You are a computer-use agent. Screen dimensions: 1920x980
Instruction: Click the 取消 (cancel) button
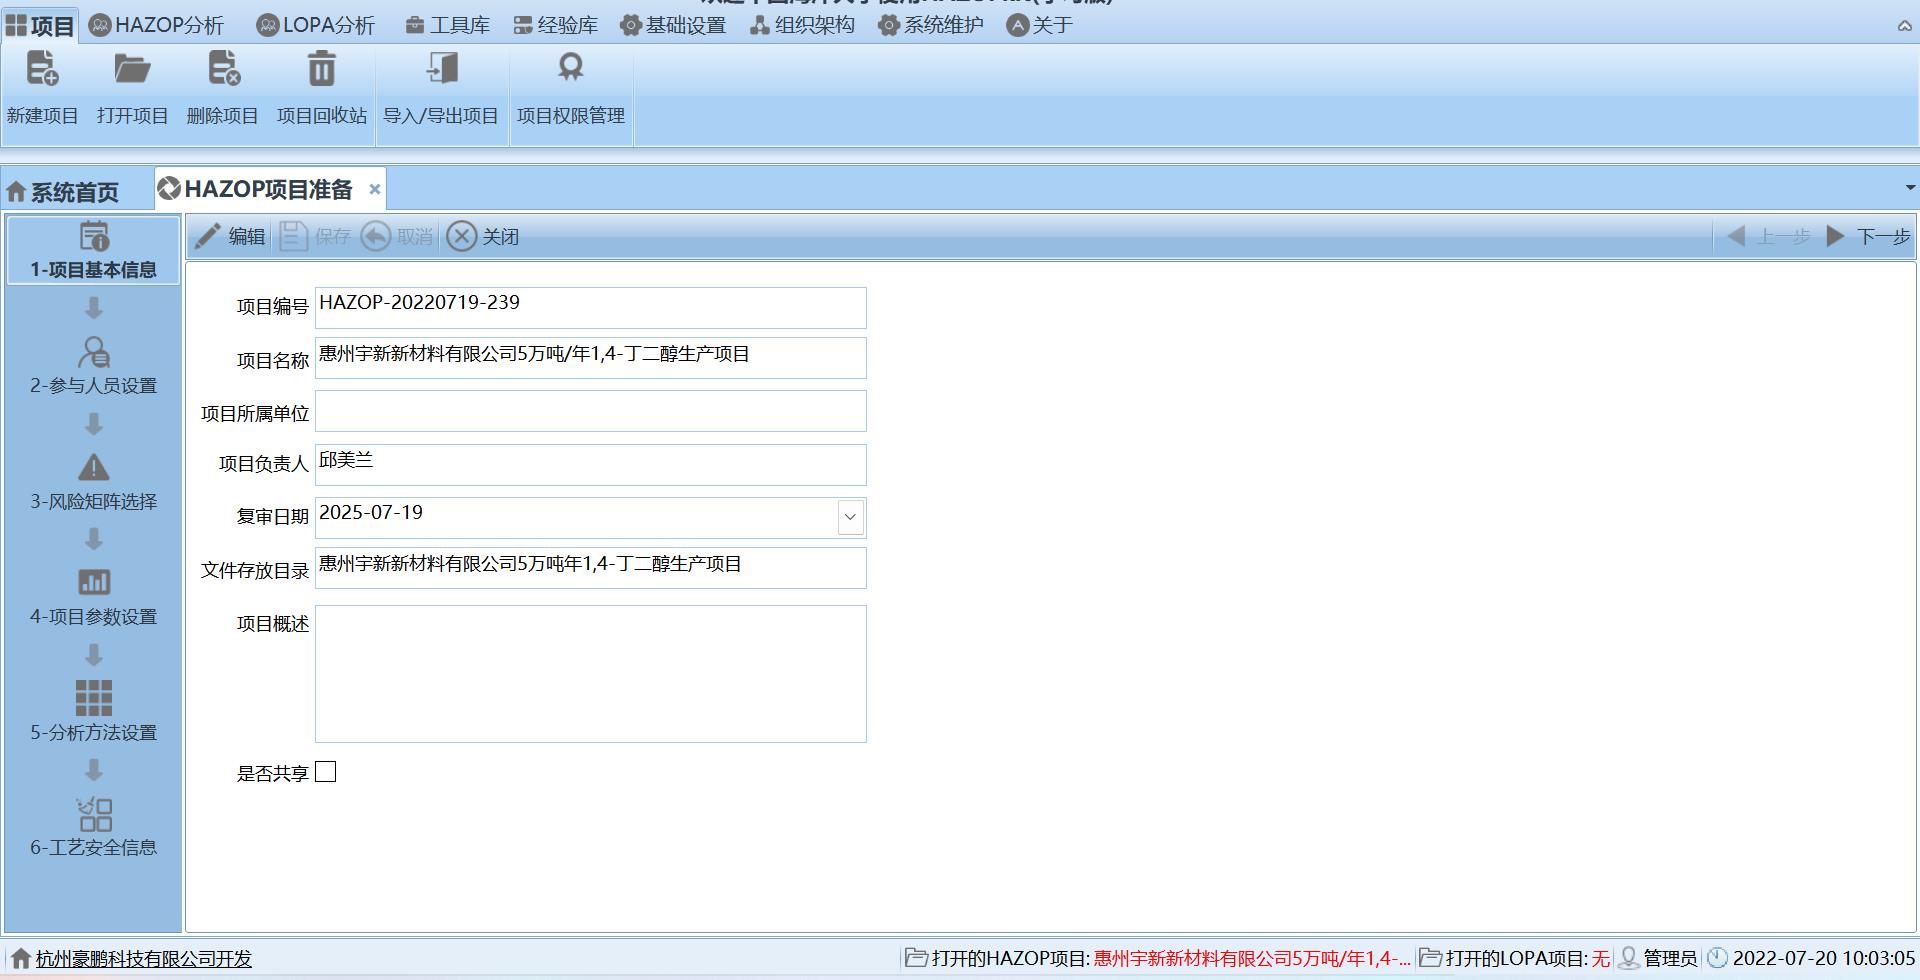pyautogui.click(x=397, y=237)
